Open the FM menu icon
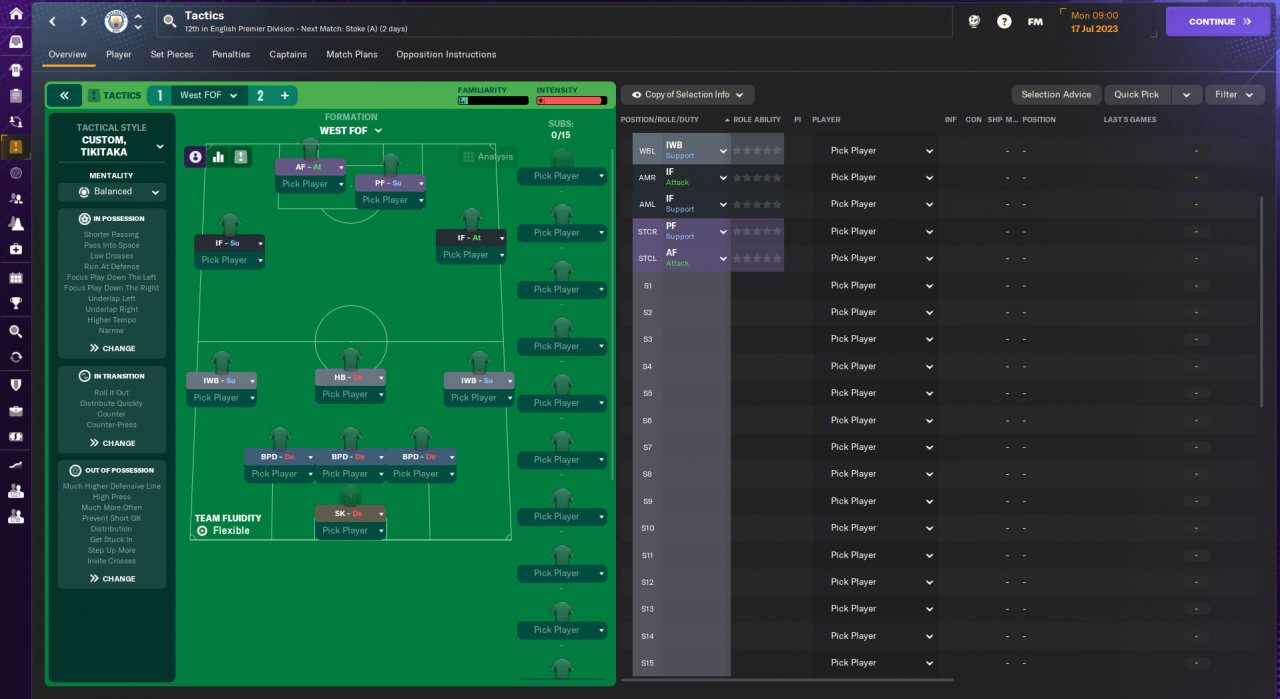Image resolution: width=1280 pixels, height=699 pixels. tap(1035, 21)
